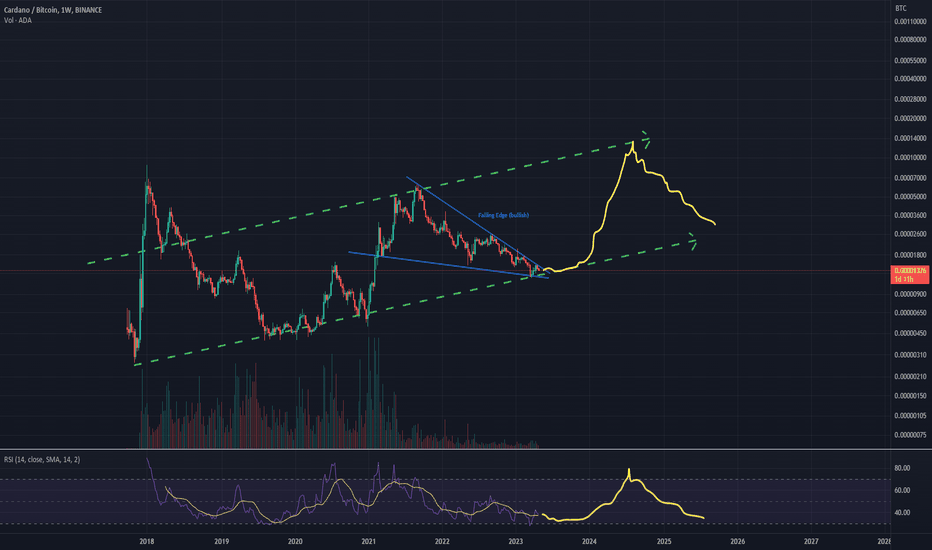
Task: Click the 2020 label on the time axis
Action: (295, 541)
